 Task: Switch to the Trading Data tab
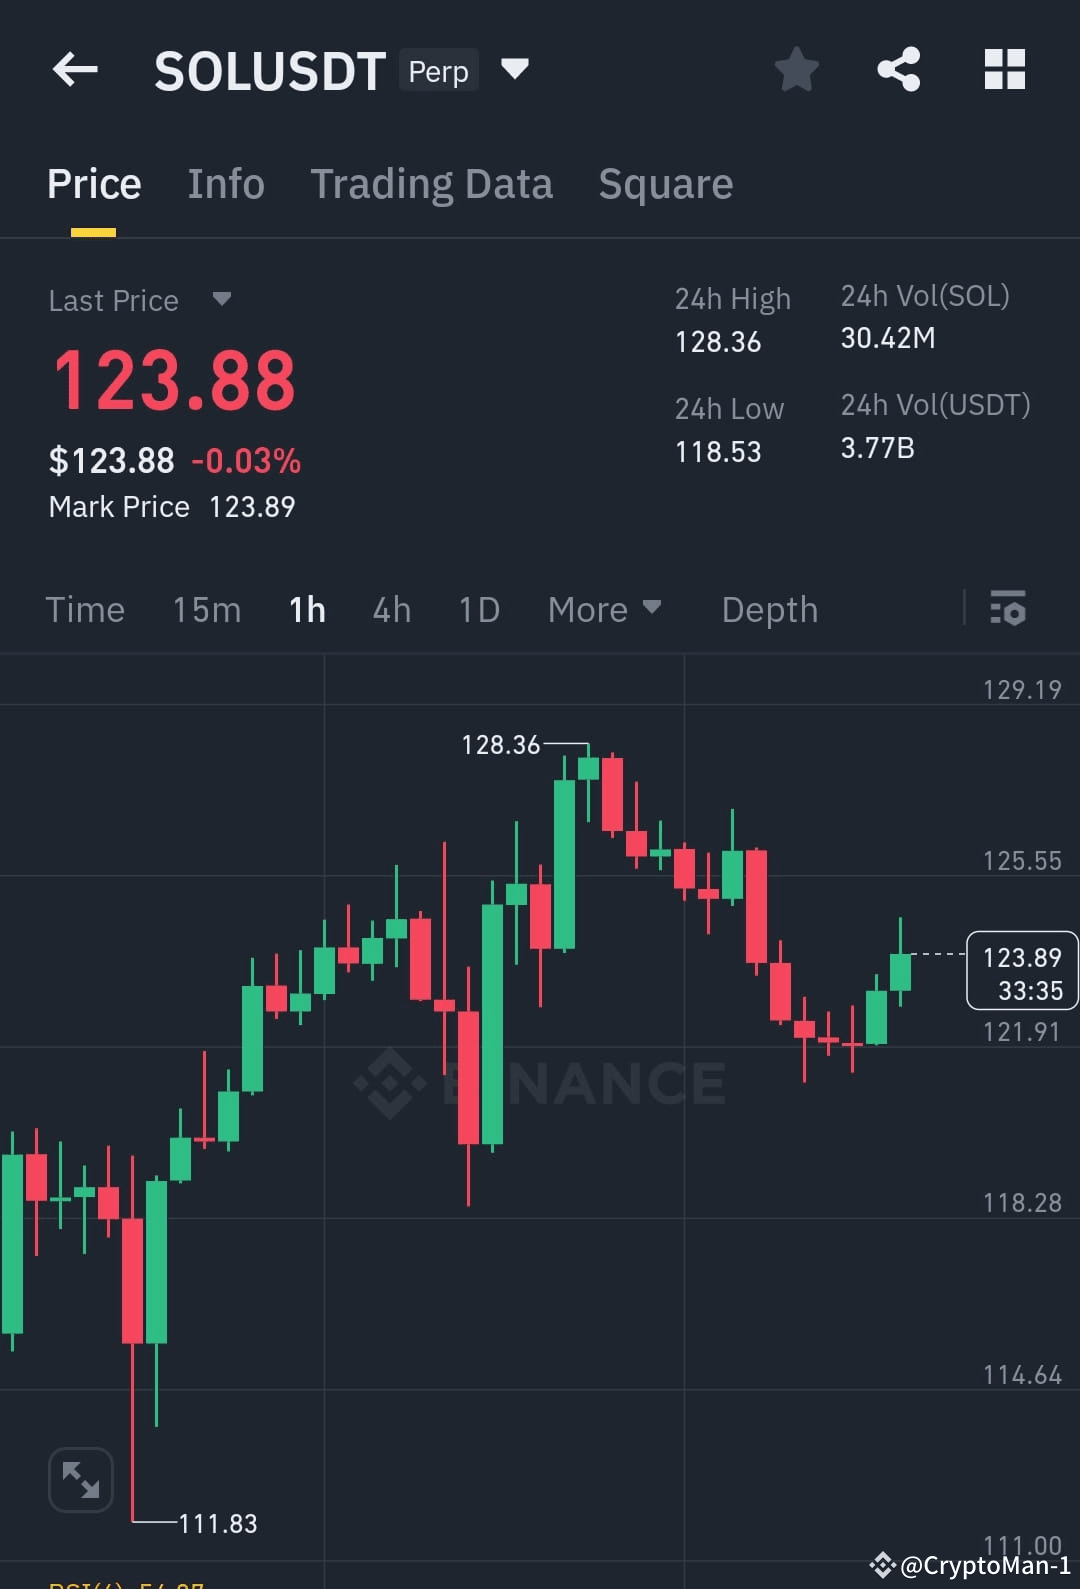pos(432,184)
